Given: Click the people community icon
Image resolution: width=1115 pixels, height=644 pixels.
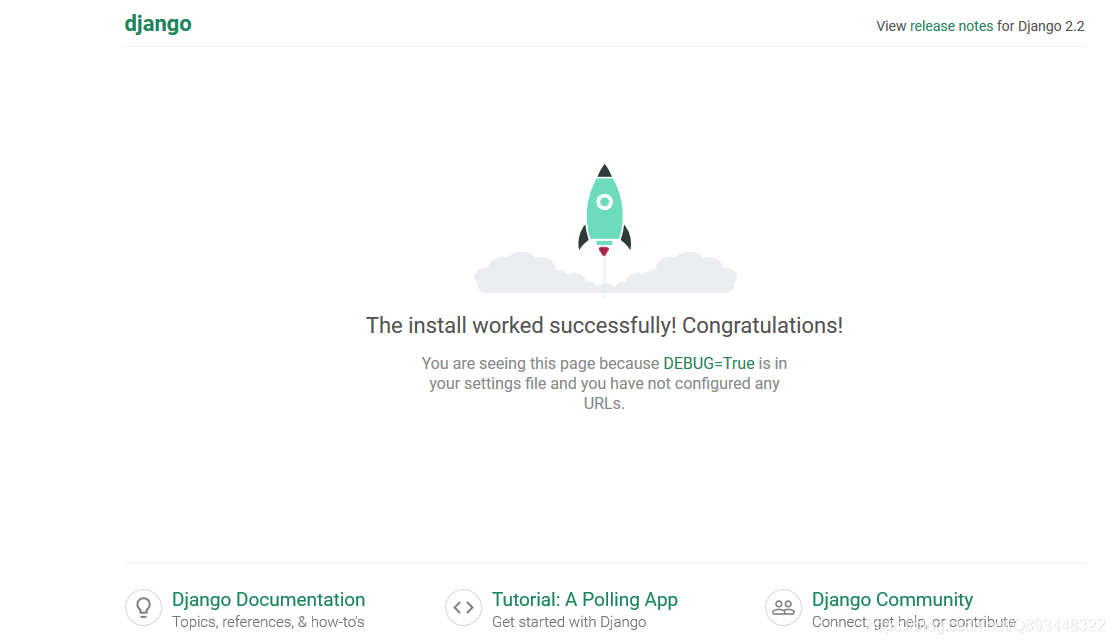Looking at the screenshot, I should pos(784,608).
